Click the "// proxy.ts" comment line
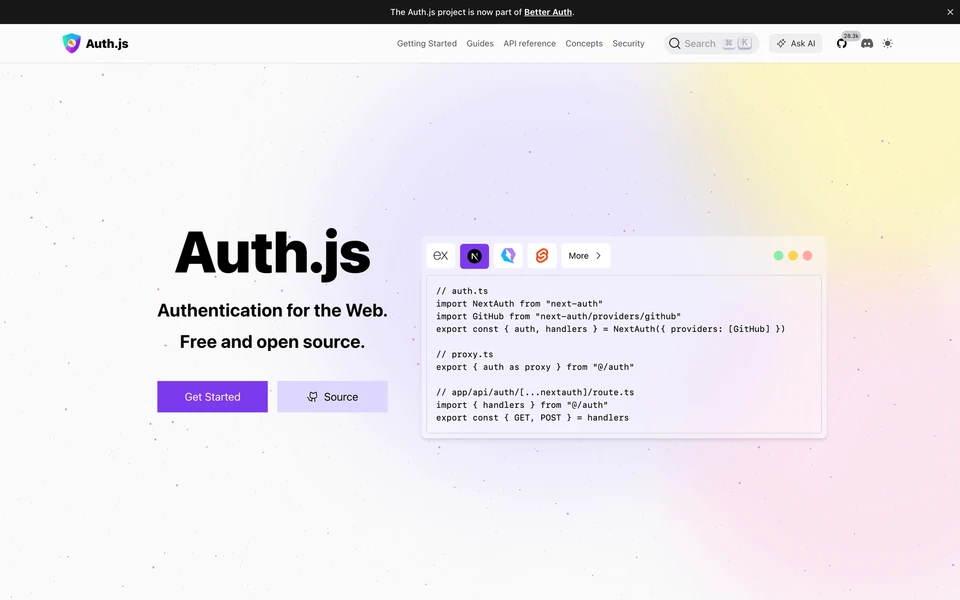960x600 pixels. coord(465,354)
